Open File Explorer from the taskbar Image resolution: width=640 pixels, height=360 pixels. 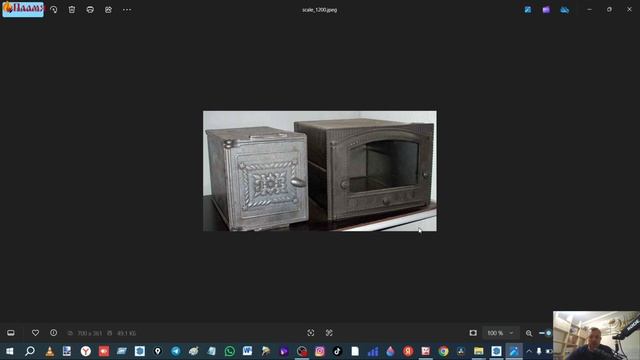pyautogui.click(x=478, y=351)
